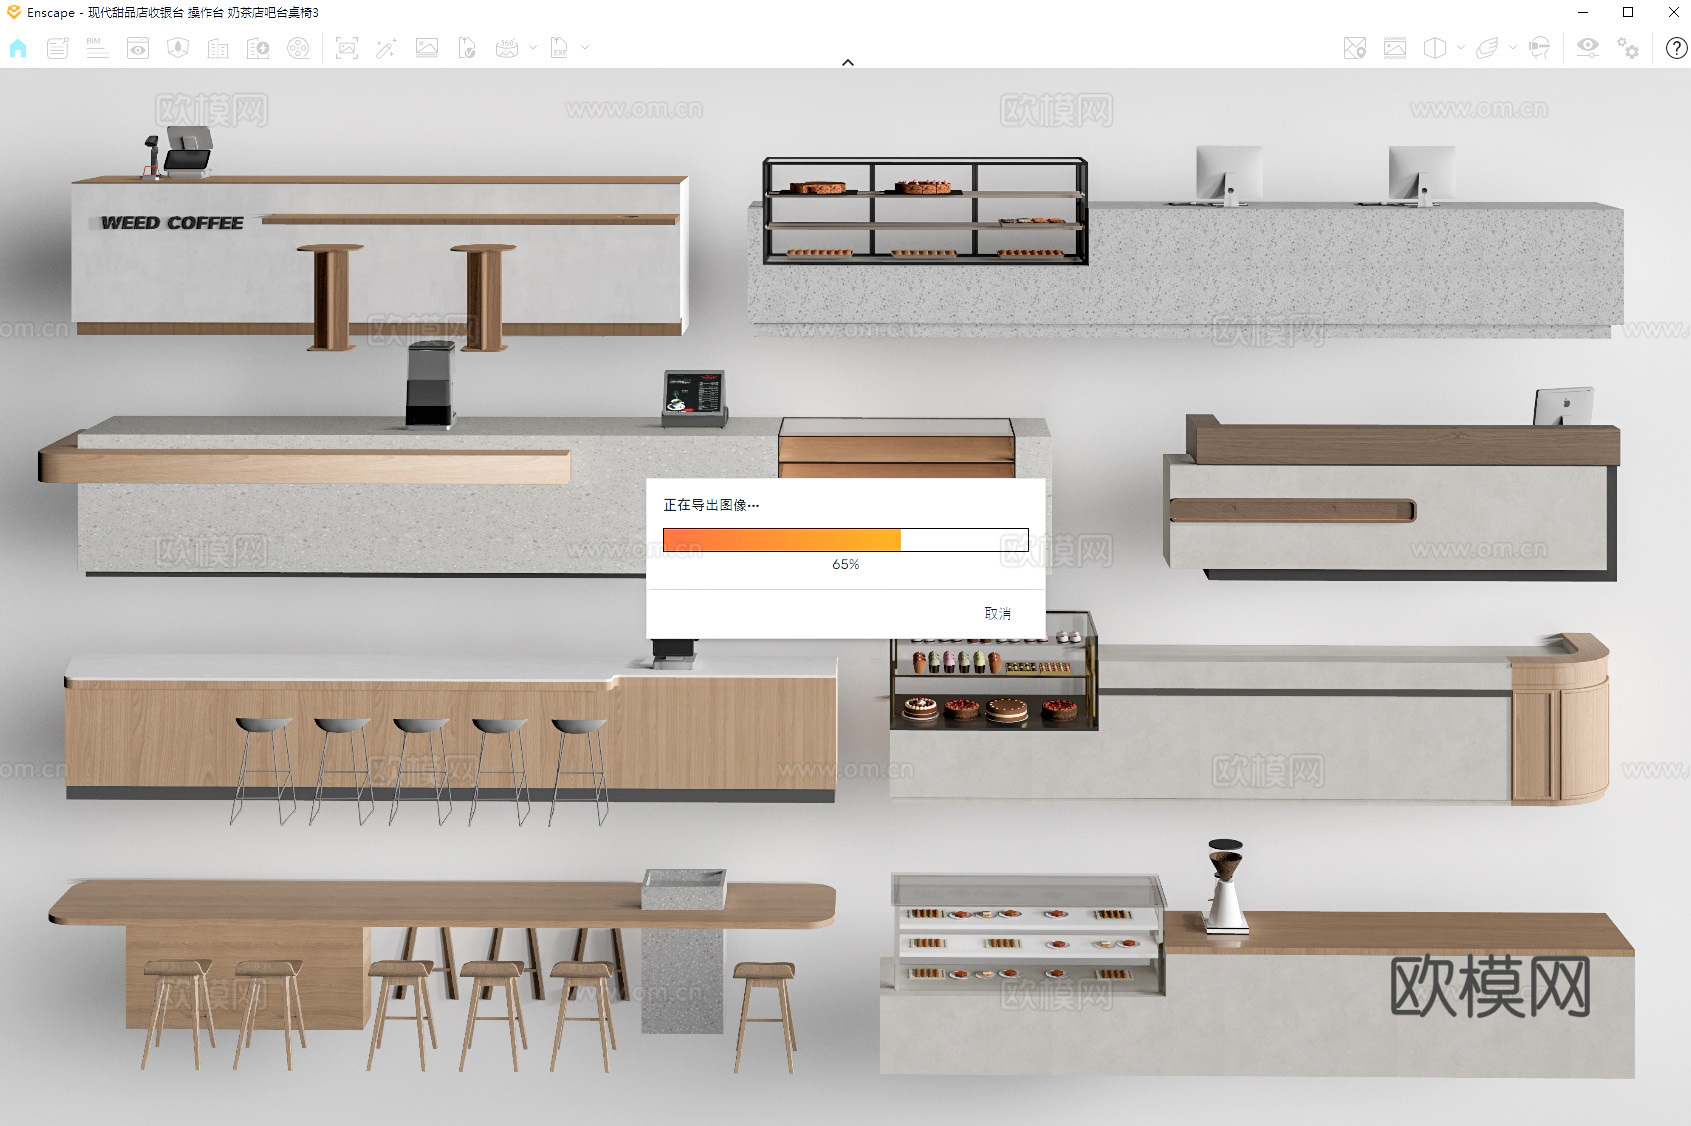
Task: Click the 正在导出图像 dialog label
Action: click(x=711, y=505)
